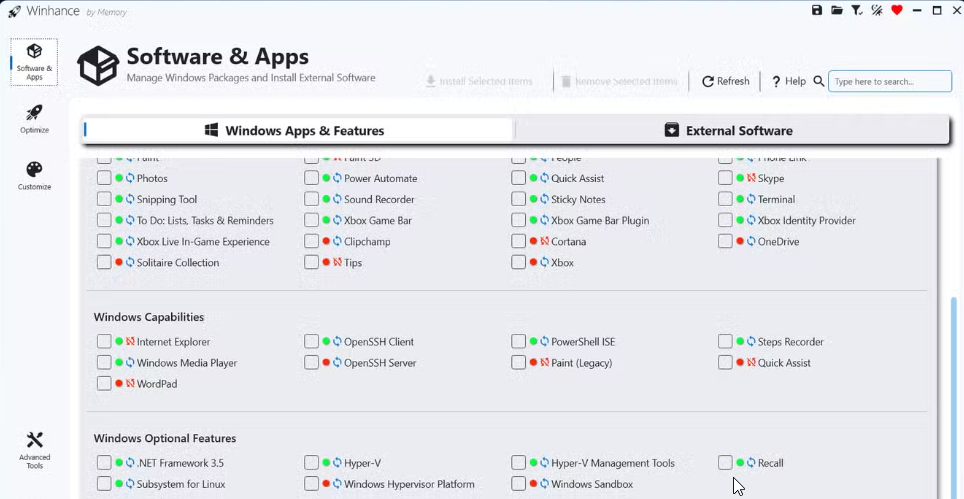Check the Snipping Tool checkbox
This screenshot has height=499, width=964.
coord(104,199)
